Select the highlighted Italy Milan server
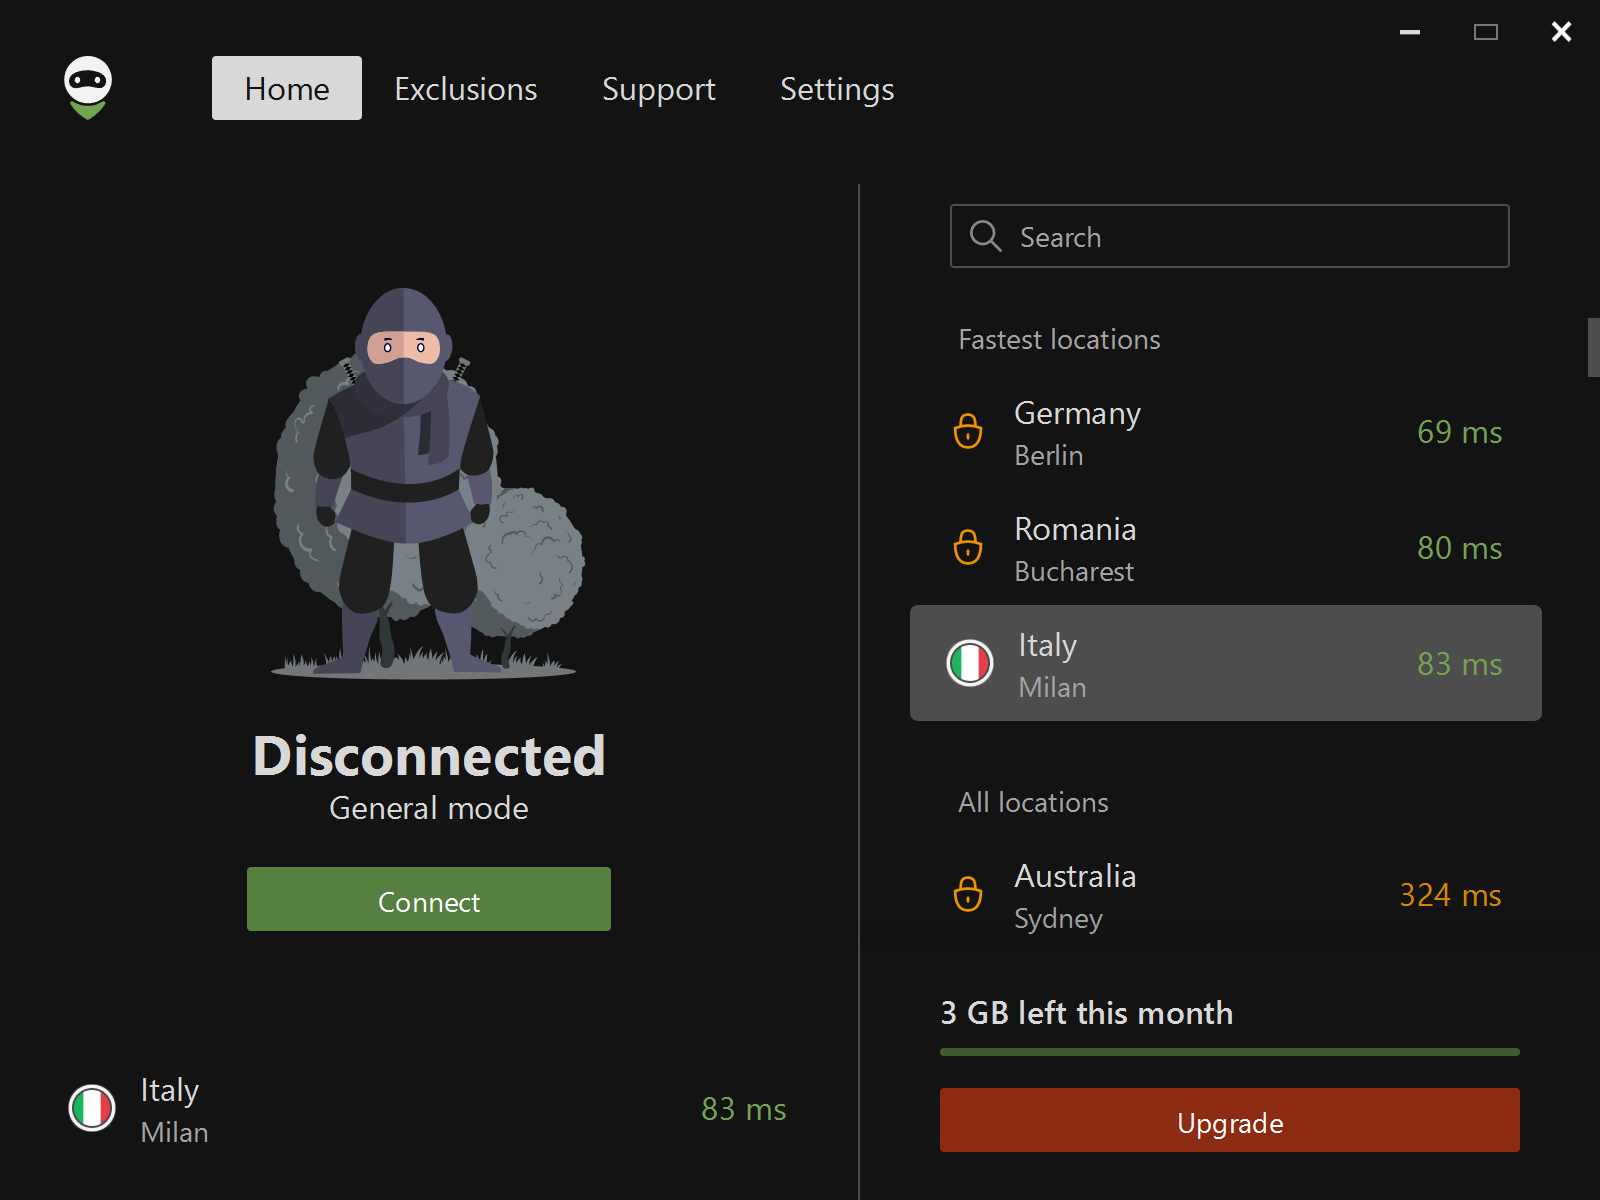1600x1200 pixels. coord(1225,663)
